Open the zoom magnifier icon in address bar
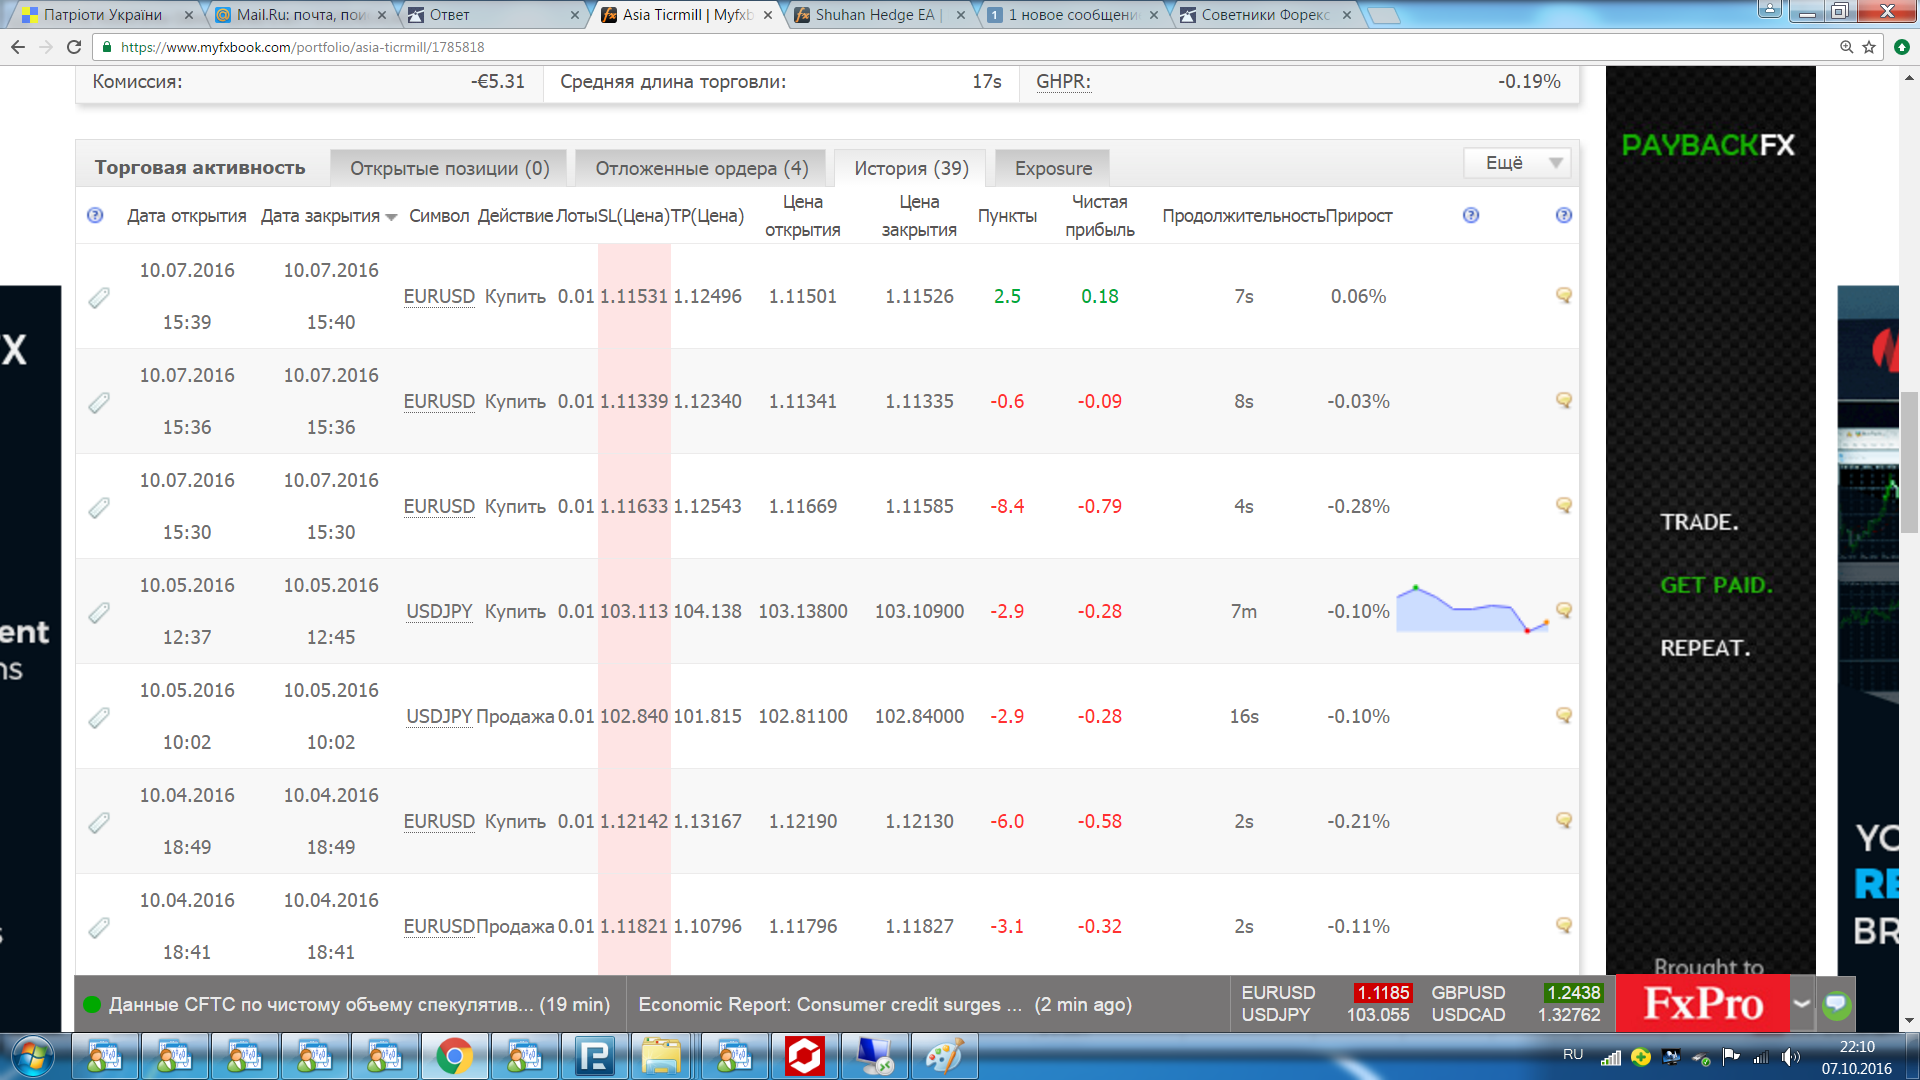 (1847, 47)
